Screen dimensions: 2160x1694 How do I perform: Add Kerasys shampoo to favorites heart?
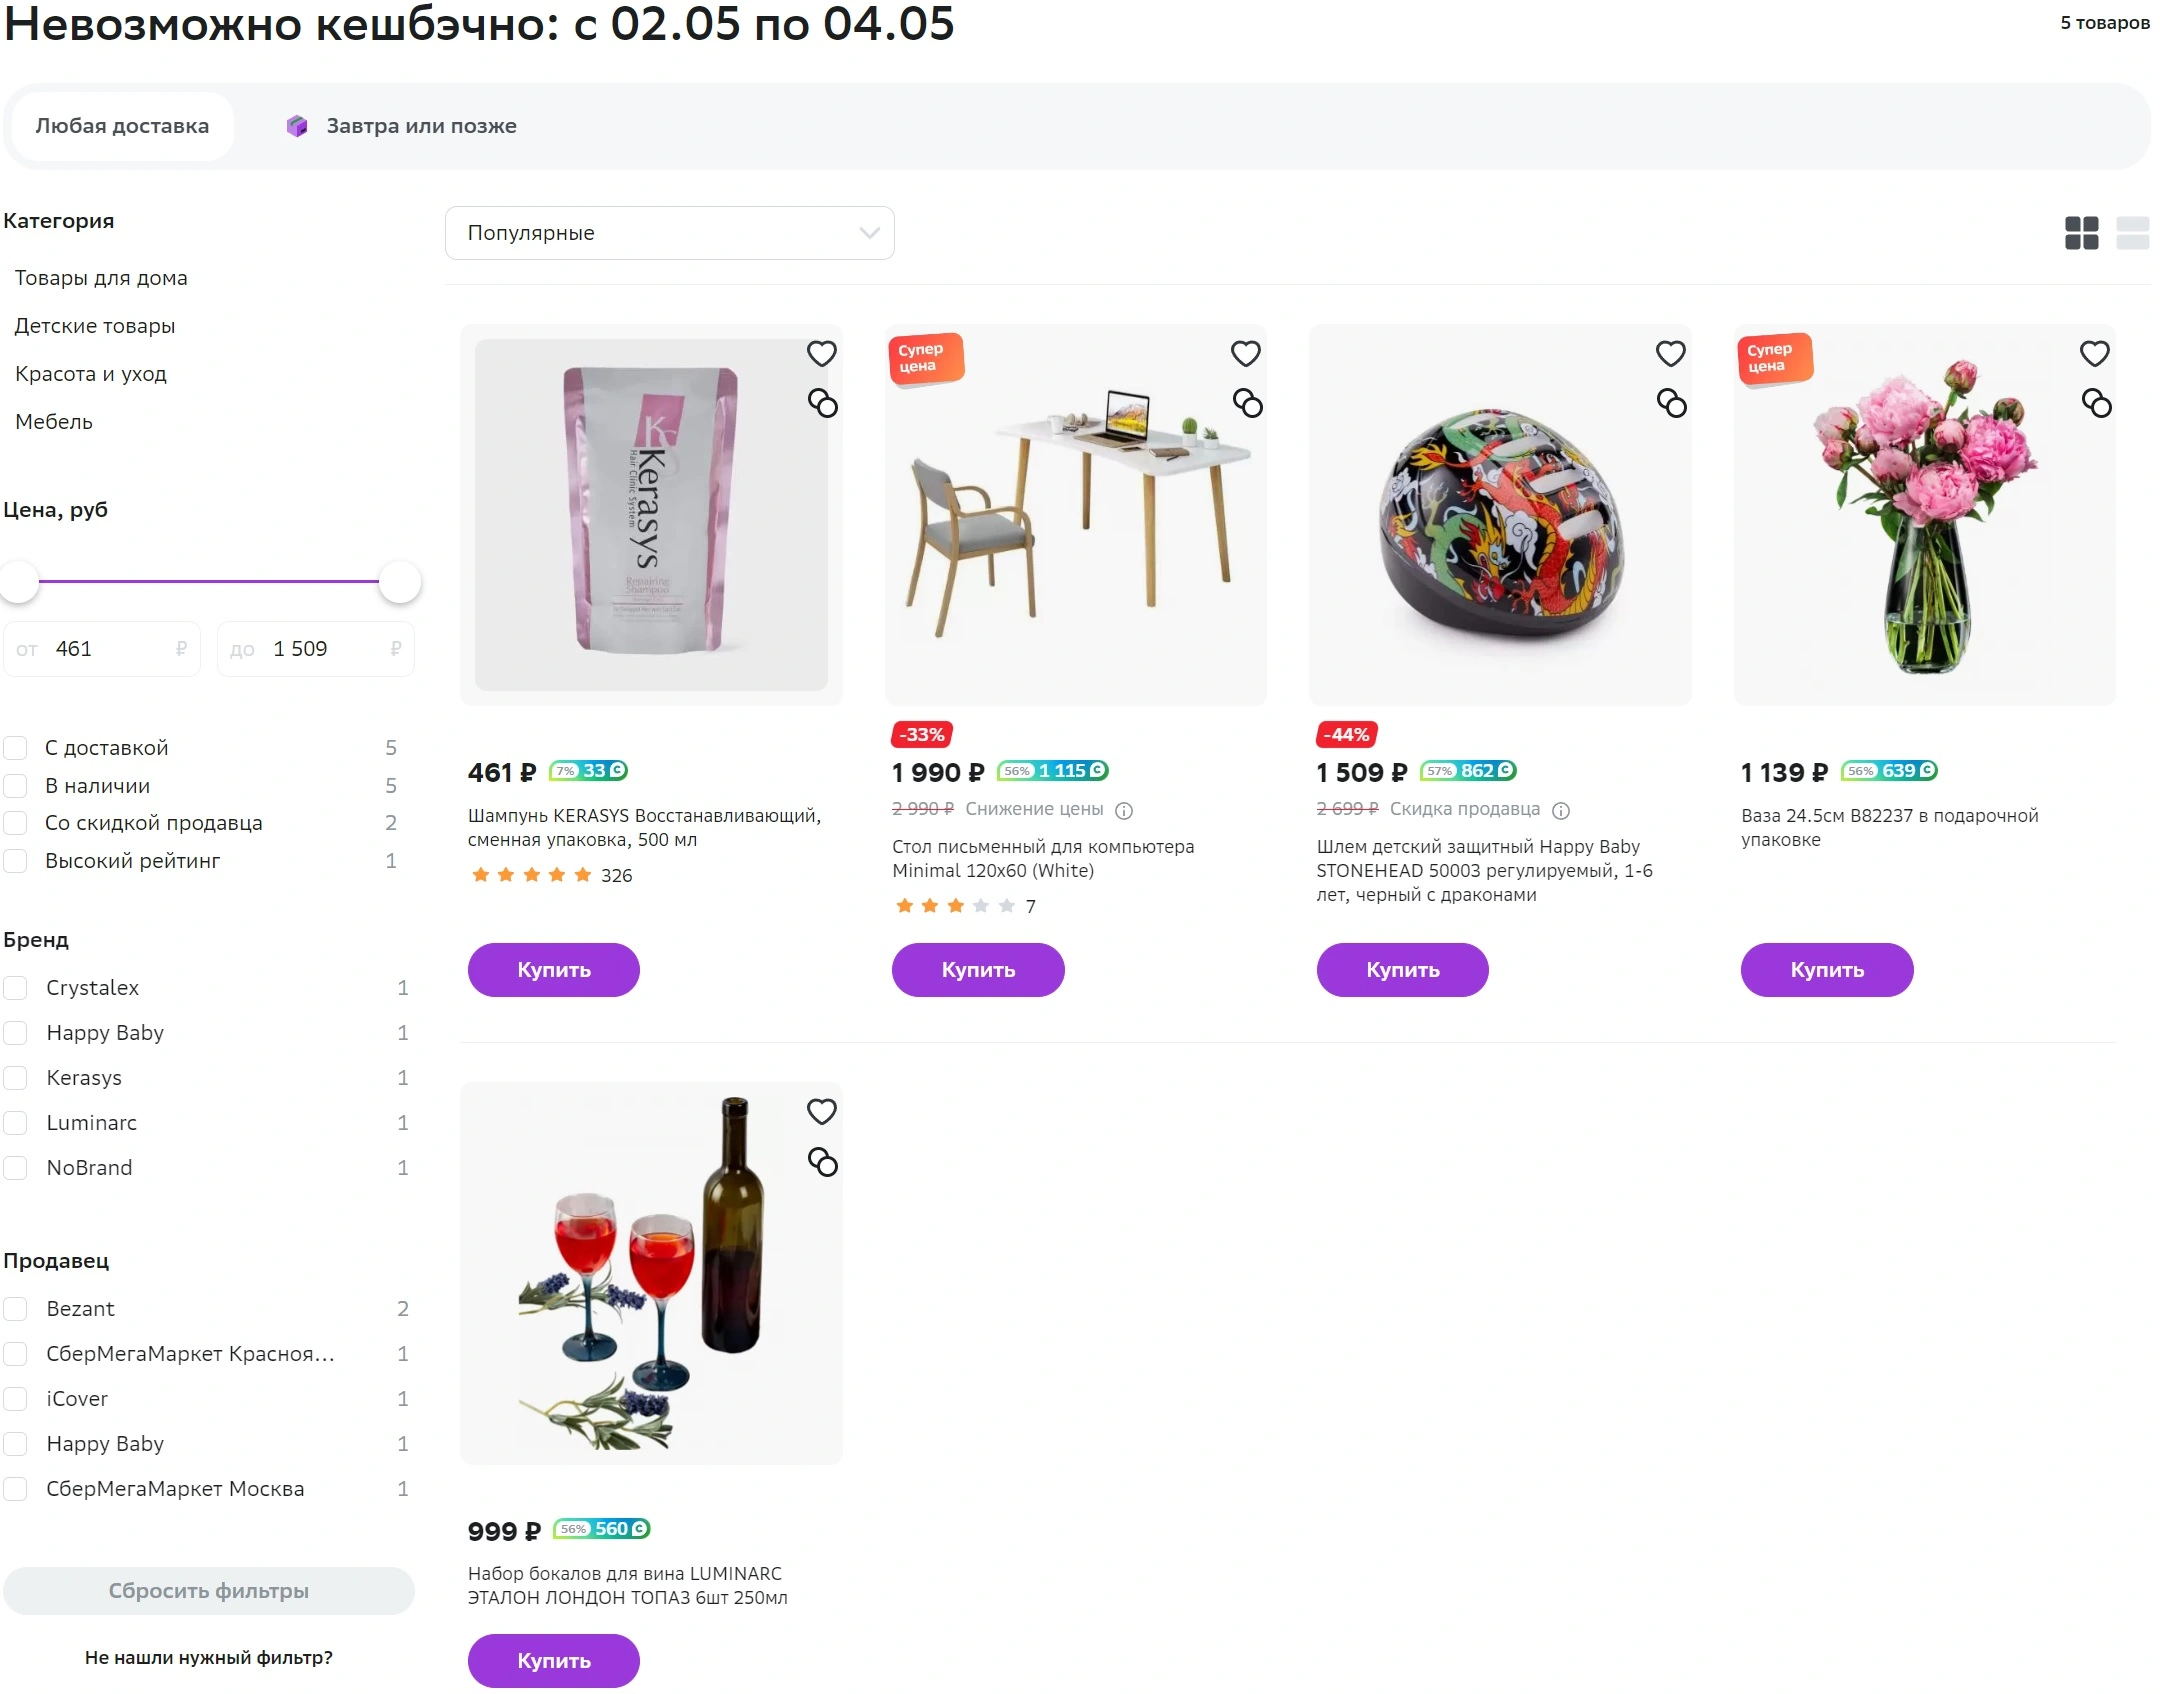click(x=821, y=354)
